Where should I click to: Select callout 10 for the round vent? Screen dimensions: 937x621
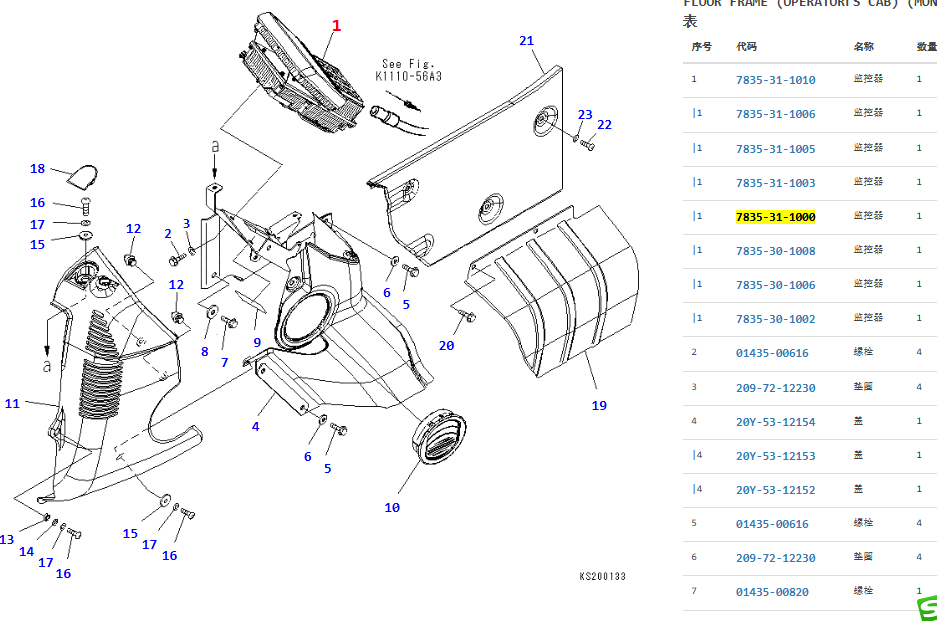point(392,507)
